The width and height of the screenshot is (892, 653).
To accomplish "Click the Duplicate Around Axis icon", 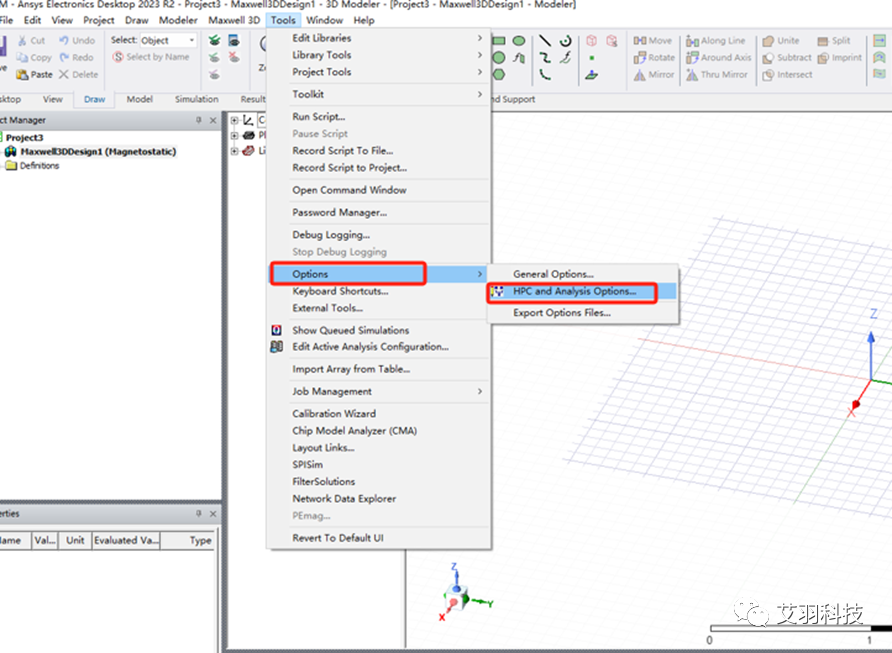I will pos(692,57).
